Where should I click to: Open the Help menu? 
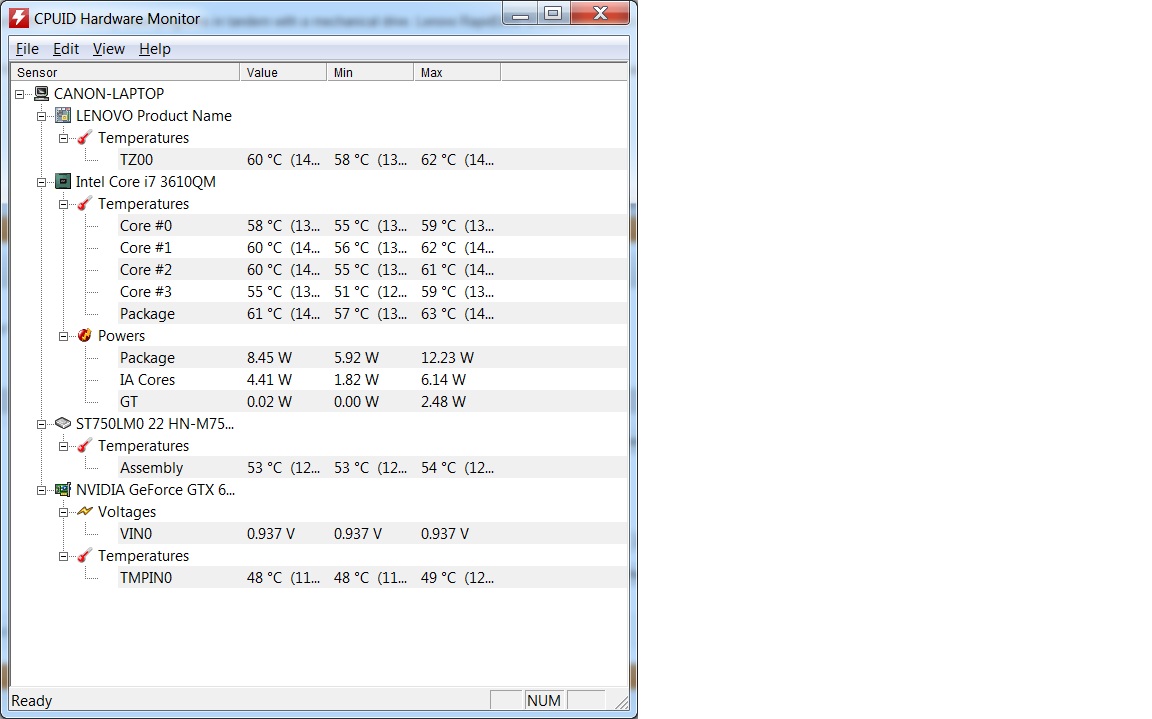point(154,48)
